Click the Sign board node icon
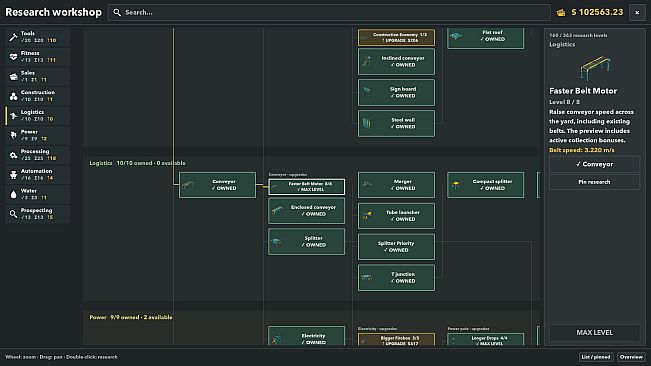This screenshot has width=651, height=366. pos(367,92)
